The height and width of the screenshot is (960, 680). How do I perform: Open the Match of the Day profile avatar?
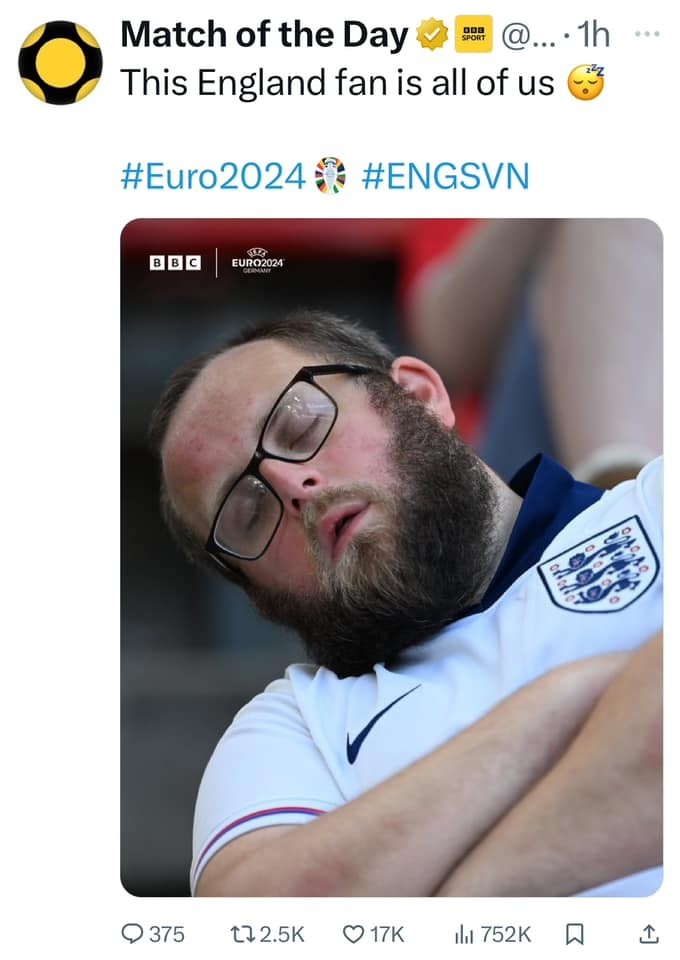tap(60, 62)
